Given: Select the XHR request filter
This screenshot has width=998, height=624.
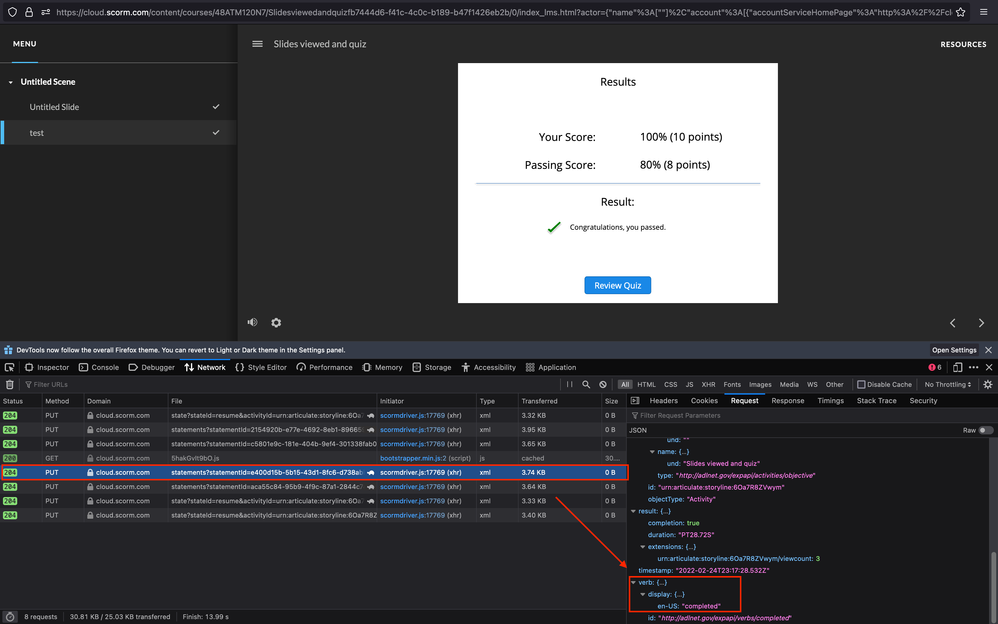Looking at the screenshot, I should pos(708,384).
